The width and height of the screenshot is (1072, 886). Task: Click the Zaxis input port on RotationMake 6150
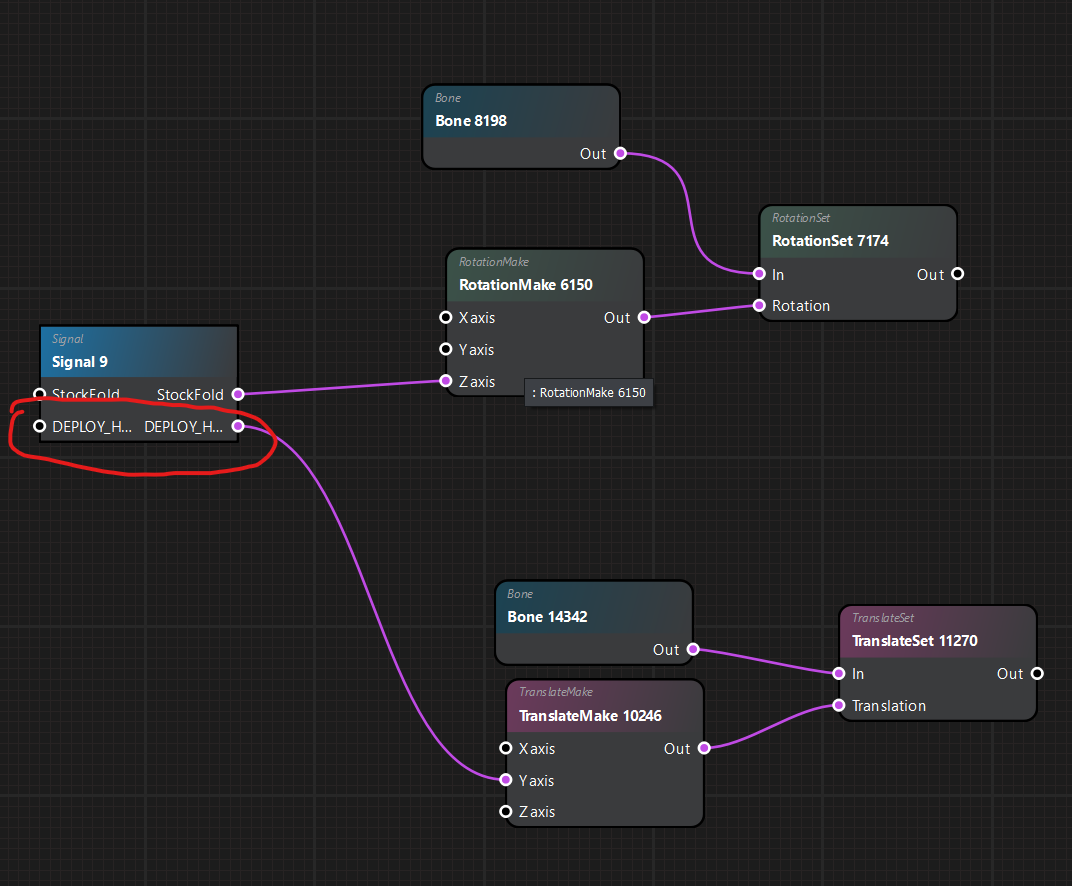(x=446, y=381)
